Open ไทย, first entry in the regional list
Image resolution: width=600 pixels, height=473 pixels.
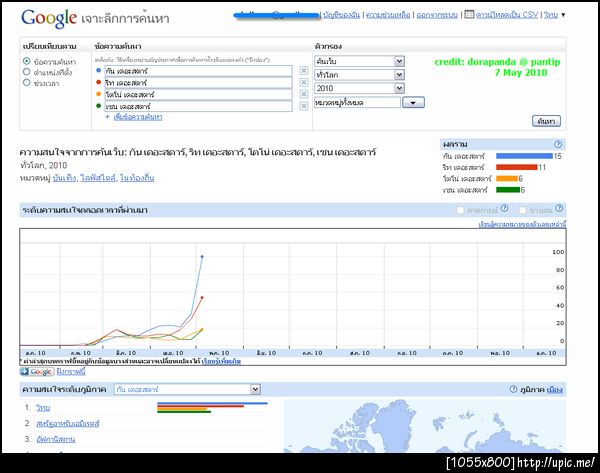coord(43,408)
